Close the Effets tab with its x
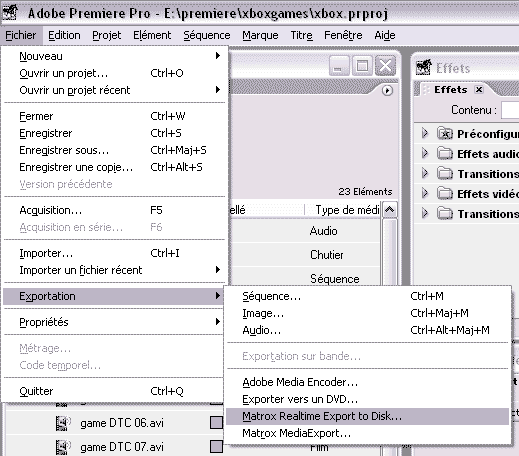The height and width of the screenshot is (456, 519). click(479, 90)
